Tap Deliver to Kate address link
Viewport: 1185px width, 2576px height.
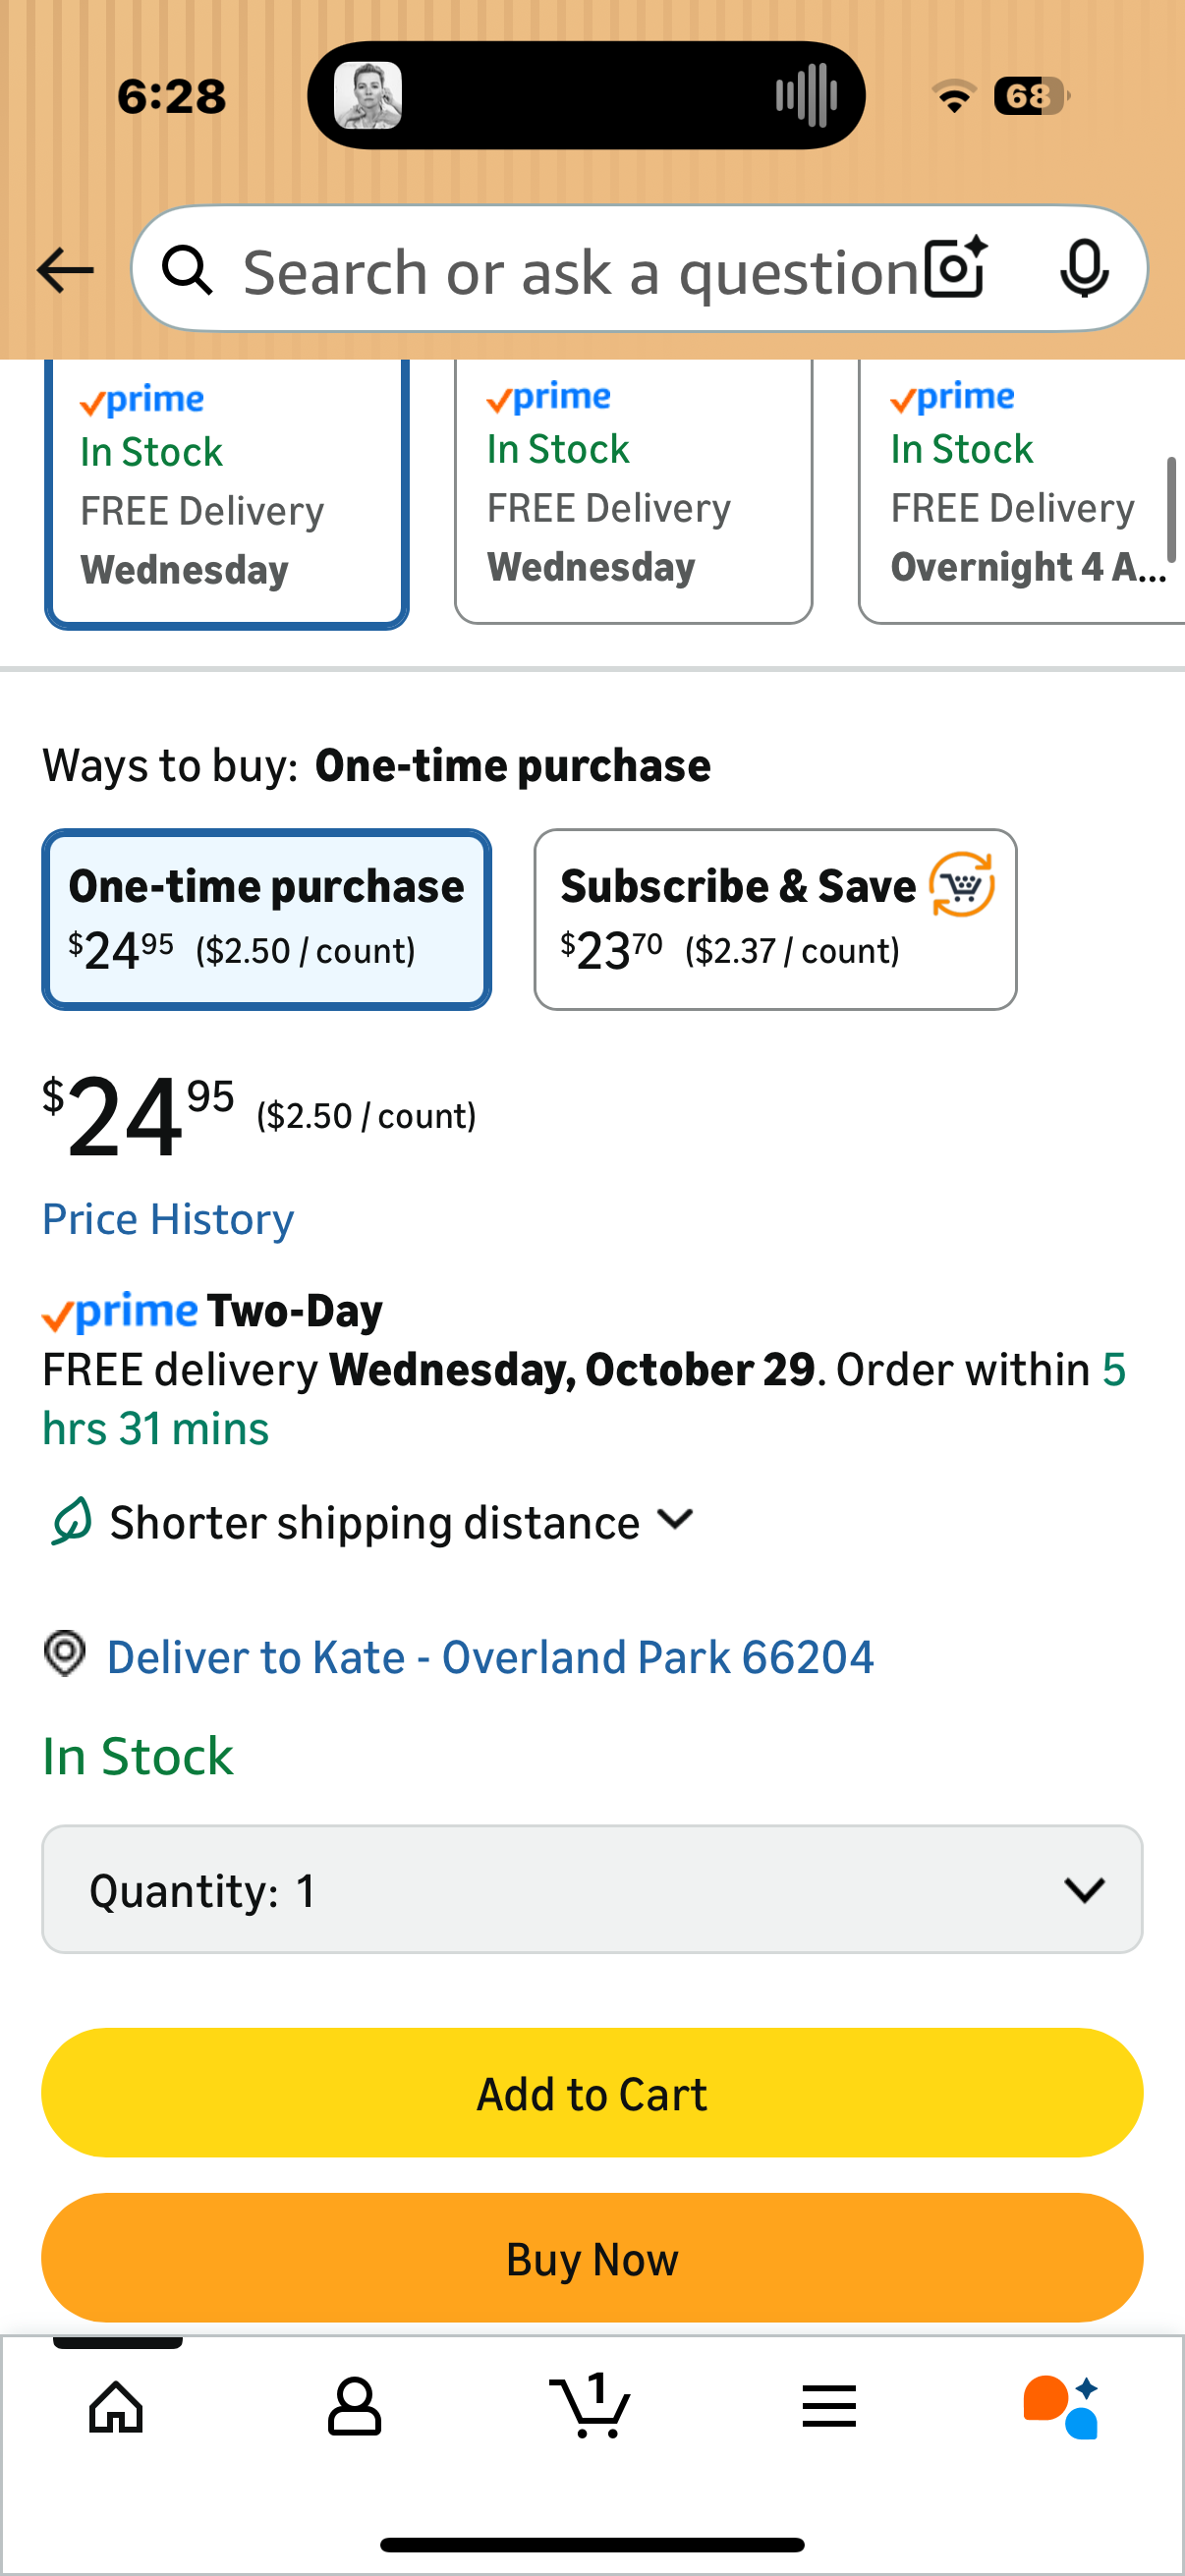[x=490, y=1657]
